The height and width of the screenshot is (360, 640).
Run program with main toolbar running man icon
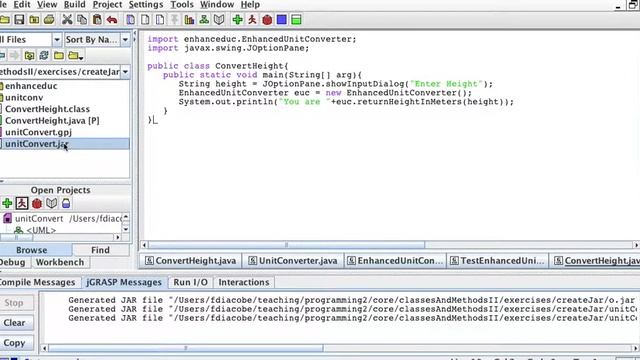click(x=252, y=20)
